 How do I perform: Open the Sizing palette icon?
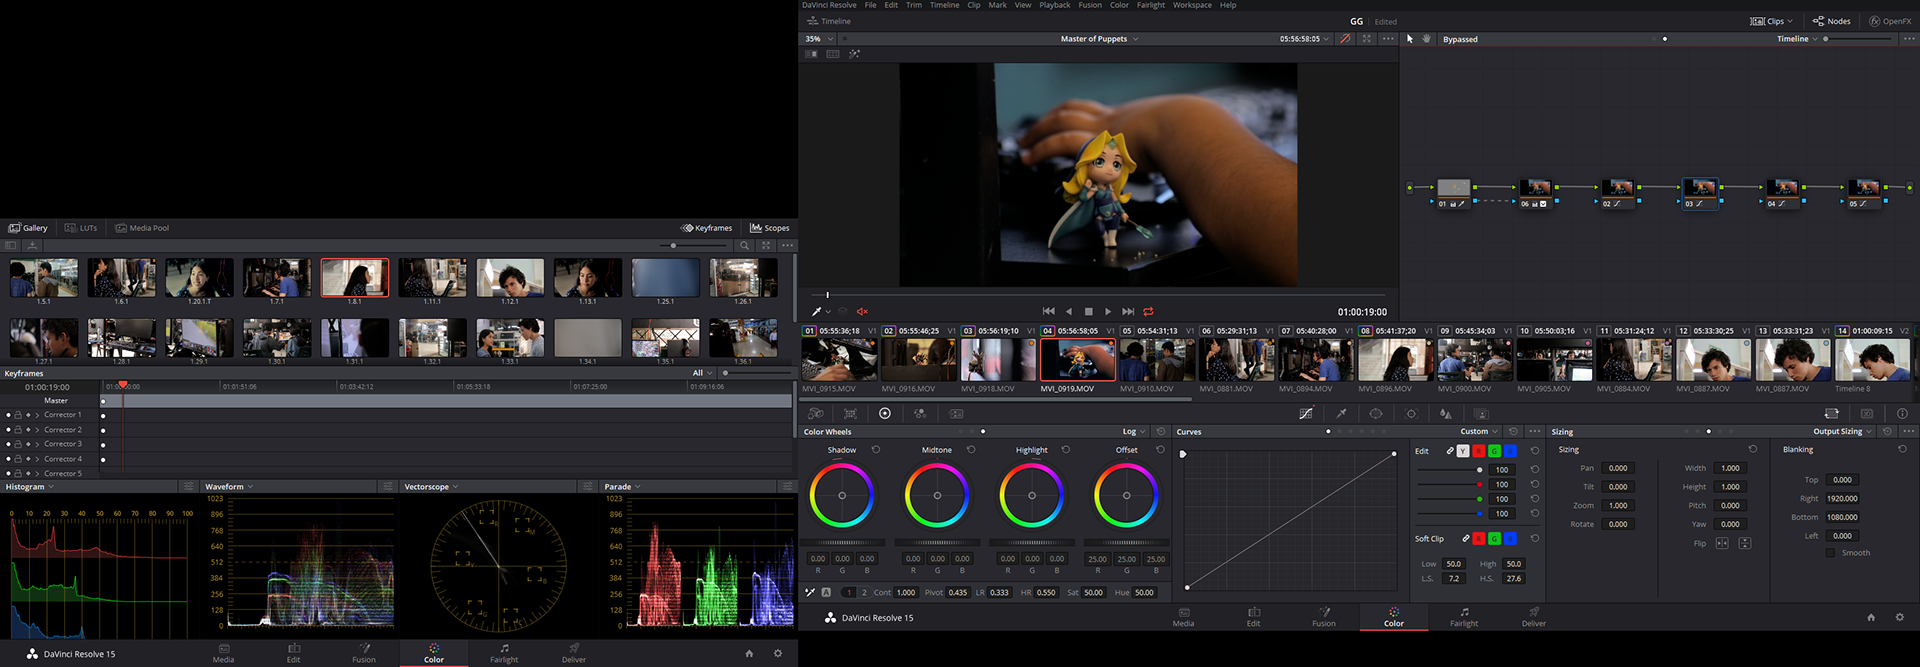pyautogui.click(x=1831, y=413)
